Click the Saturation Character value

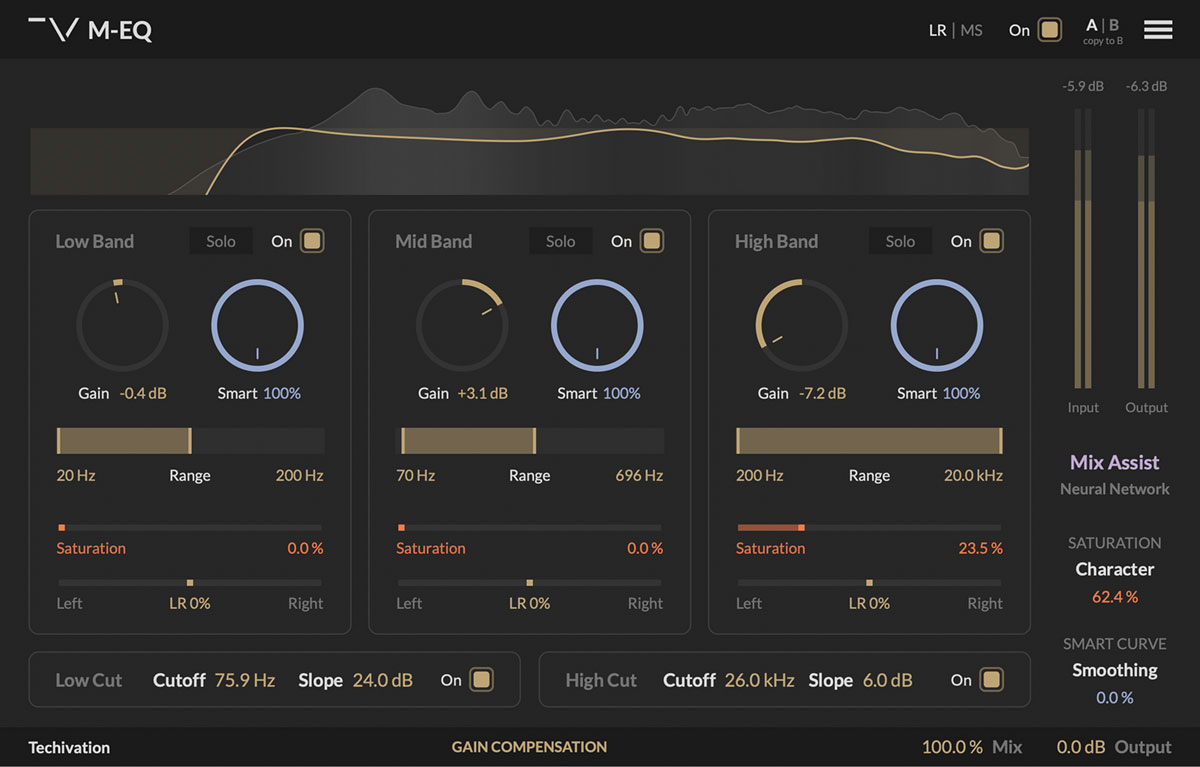point(1114,597)
